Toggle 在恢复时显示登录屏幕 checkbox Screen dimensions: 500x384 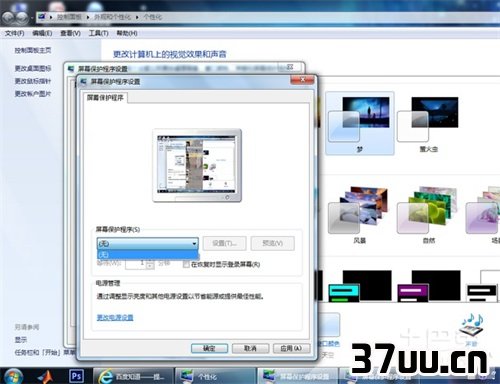(186, 265)
